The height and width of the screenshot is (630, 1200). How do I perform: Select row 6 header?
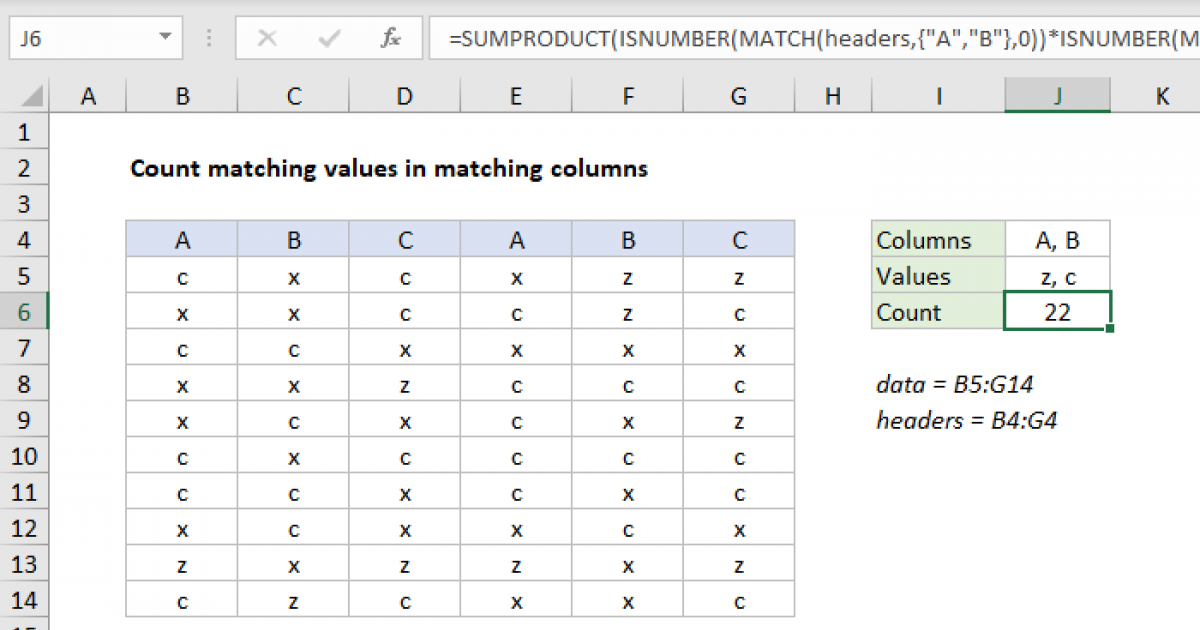click(24, 312)
